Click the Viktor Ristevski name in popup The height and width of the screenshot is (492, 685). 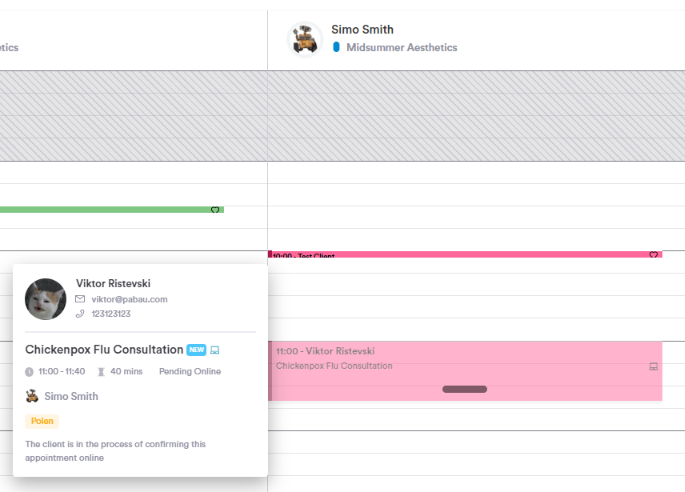[113, 284]
